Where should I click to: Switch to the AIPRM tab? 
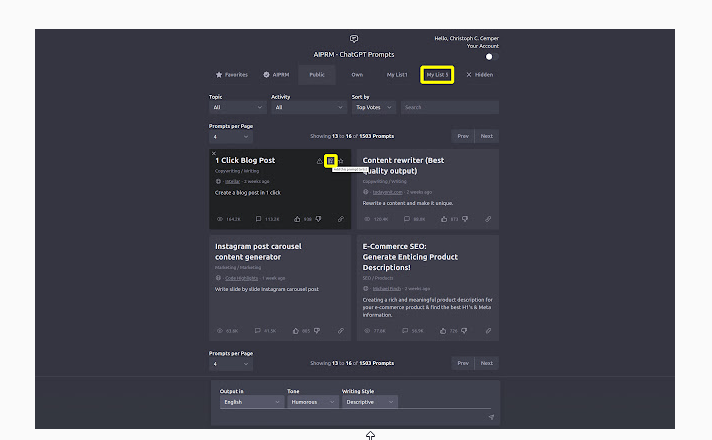pyautogui.click(x=276, y=74)
